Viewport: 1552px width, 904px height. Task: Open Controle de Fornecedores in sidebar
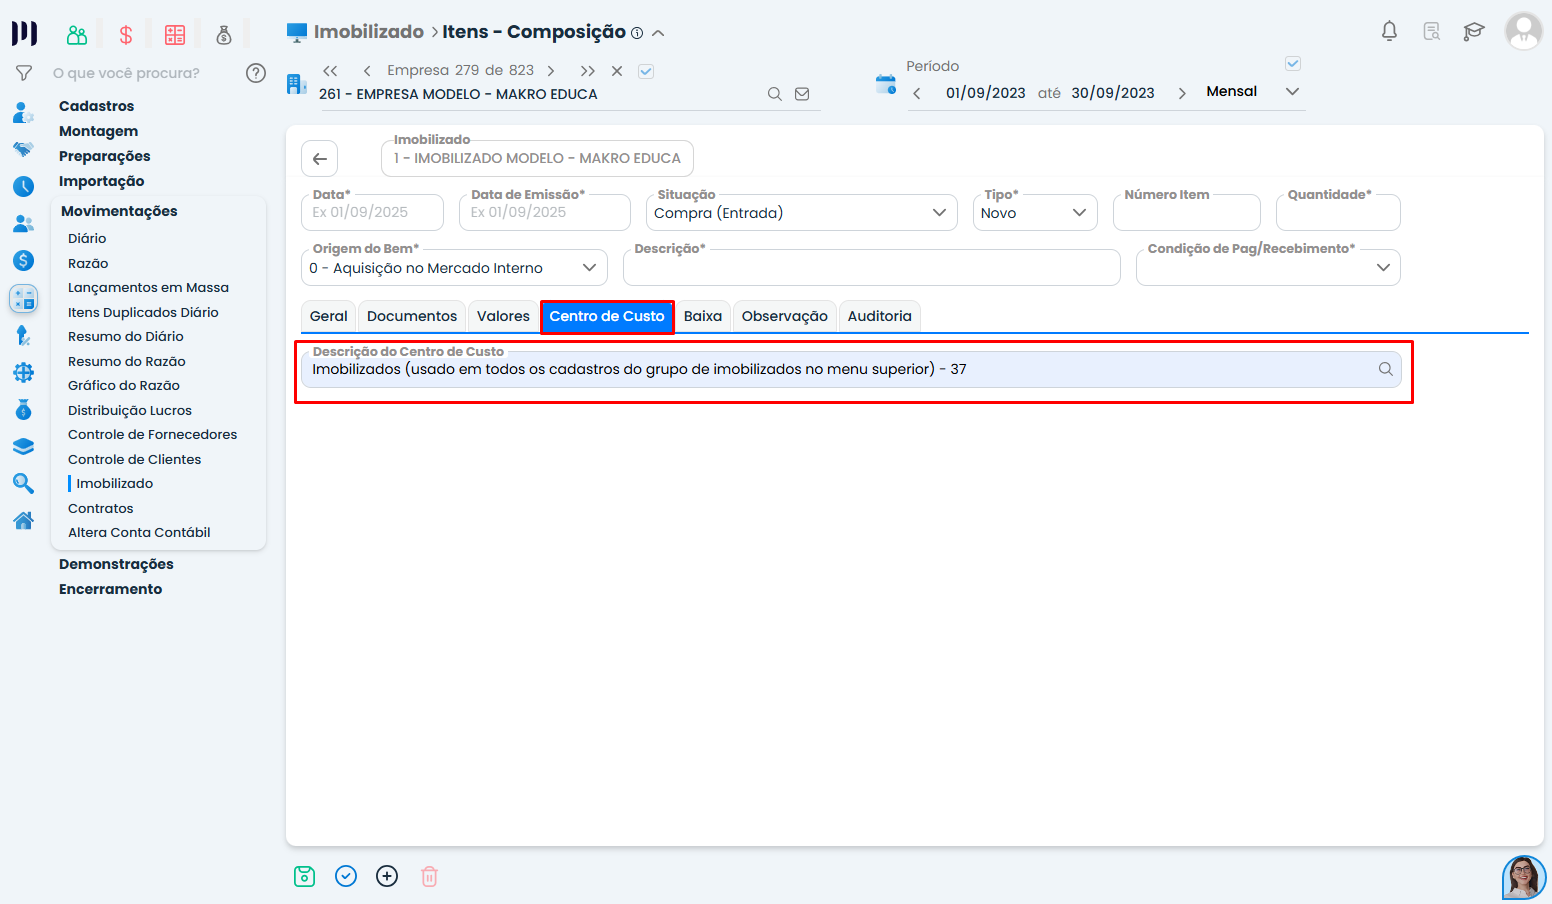click(x=152, y=435)
